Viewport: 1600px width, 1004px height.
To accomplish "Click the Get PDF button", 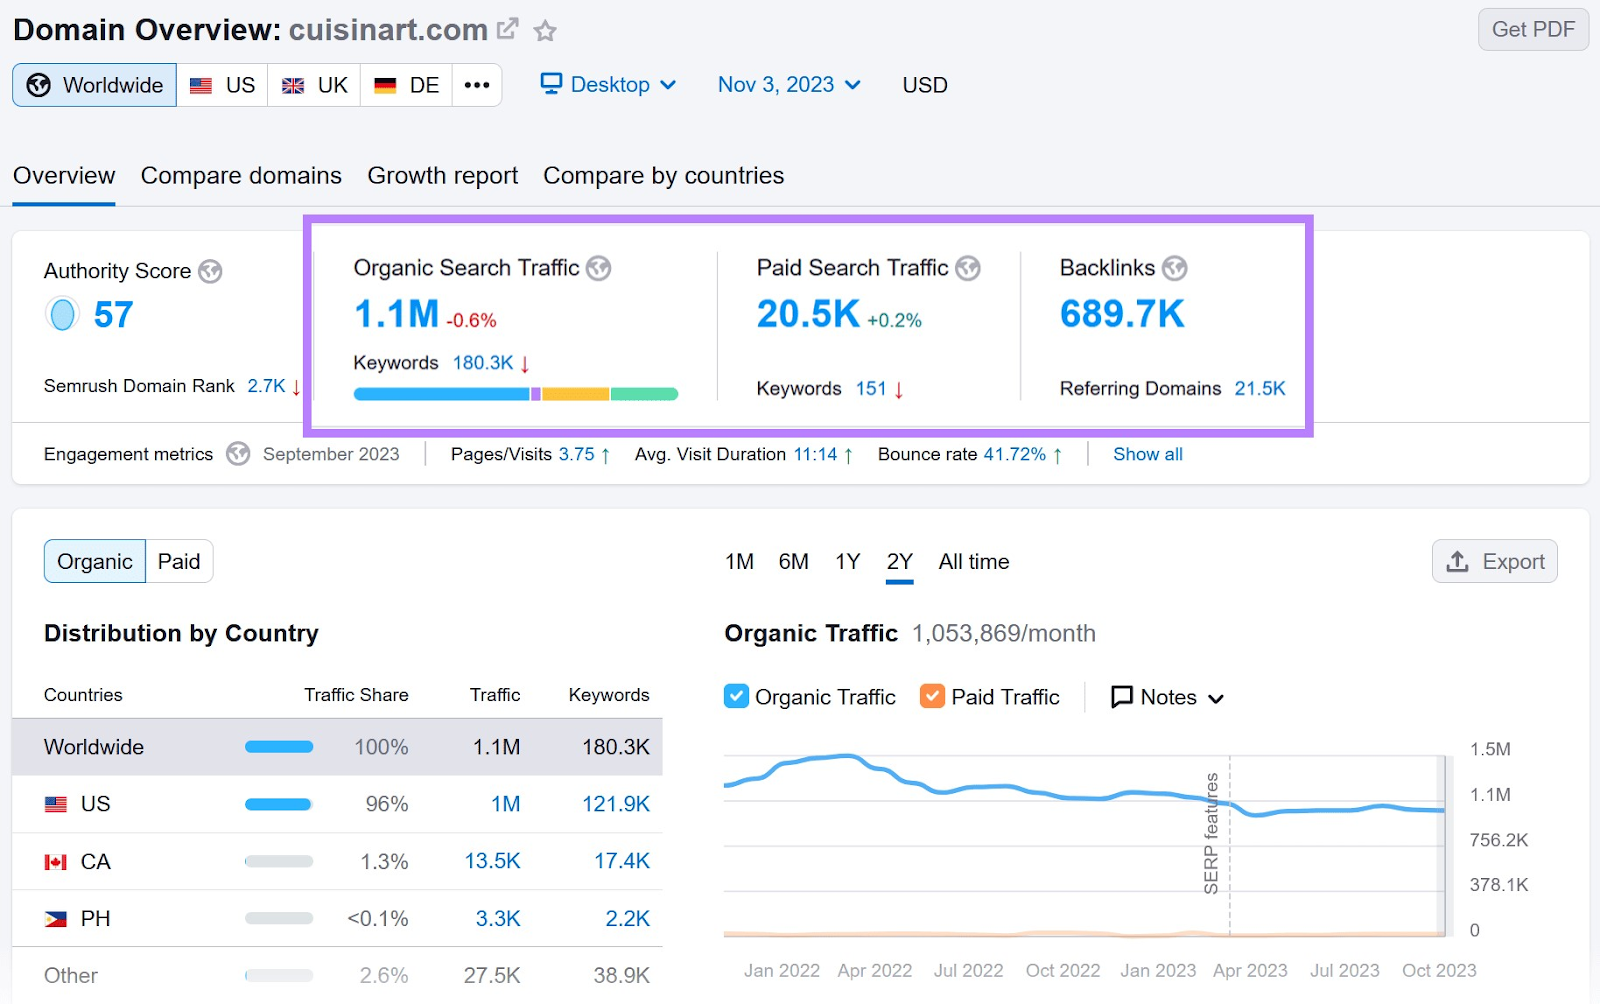I will pyautogui.click(x=1533, y=29).
